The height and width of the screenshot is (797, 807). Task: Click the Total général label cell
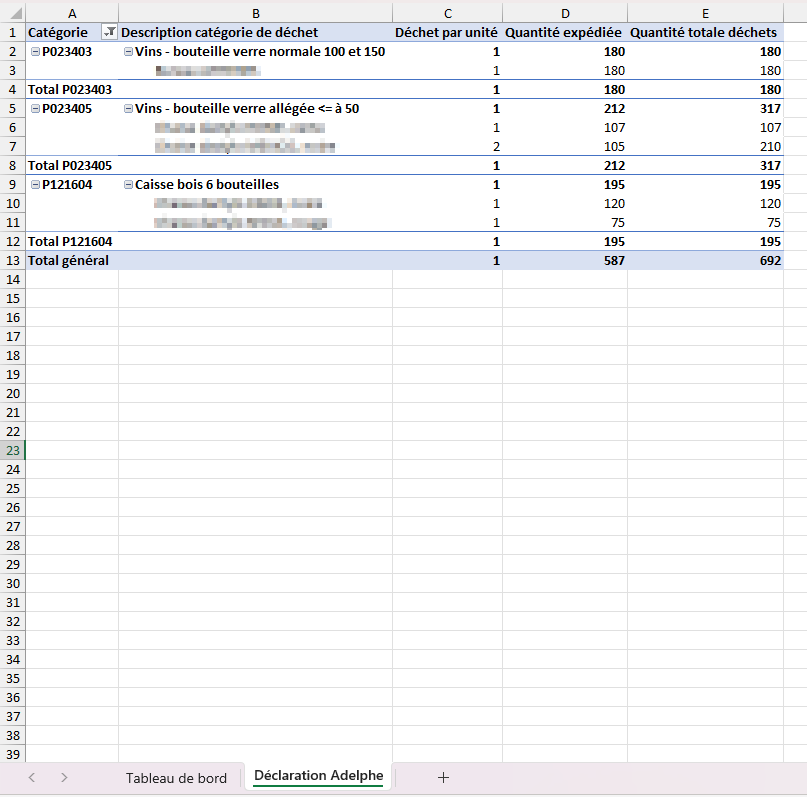pos(68,261)
